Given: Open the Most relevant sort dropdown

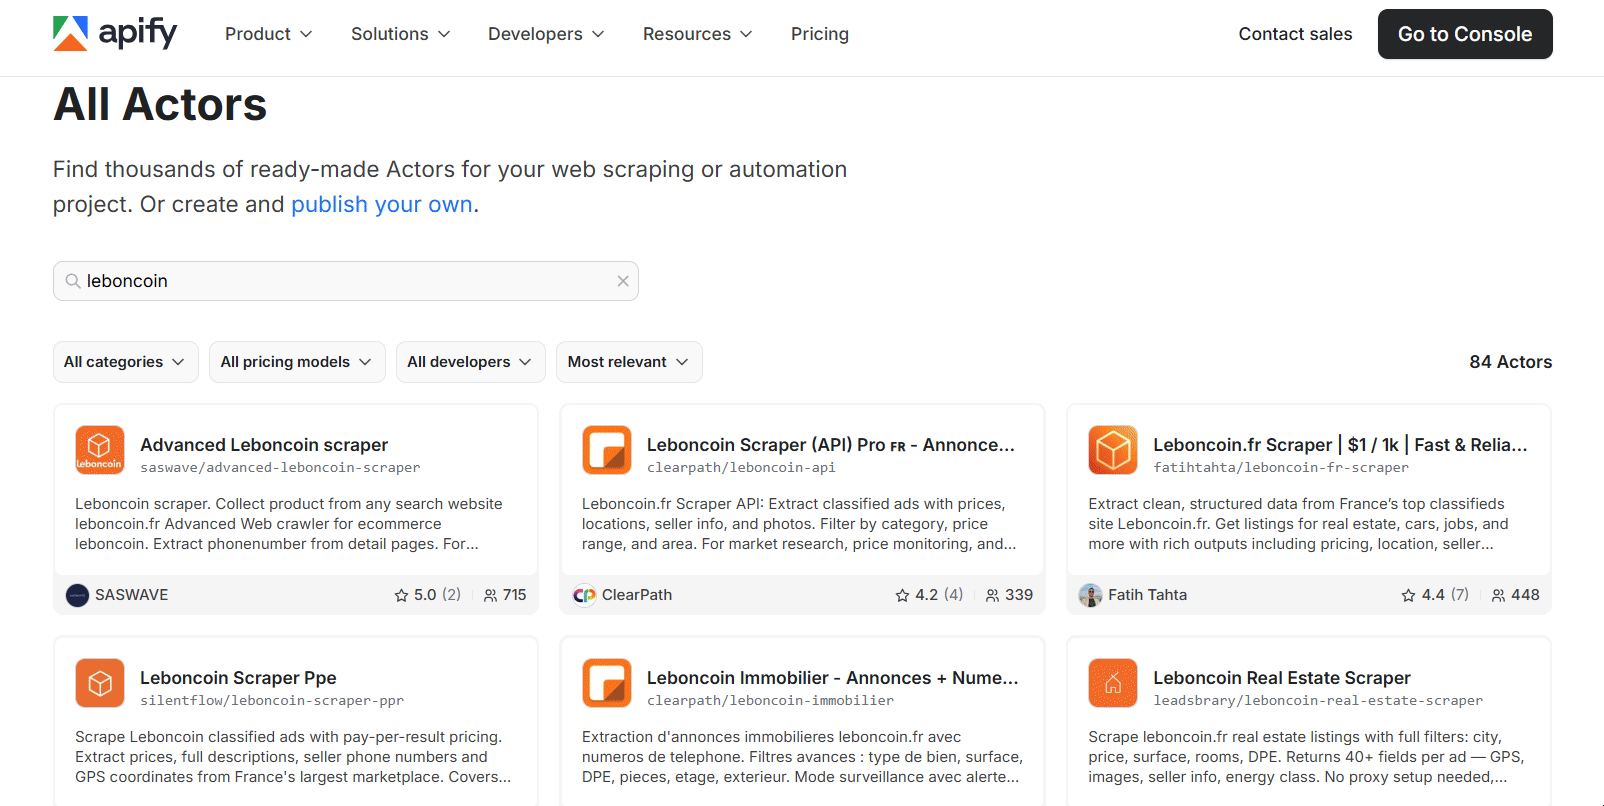Looking at the screenshot, I should click(x=629, y=362).
